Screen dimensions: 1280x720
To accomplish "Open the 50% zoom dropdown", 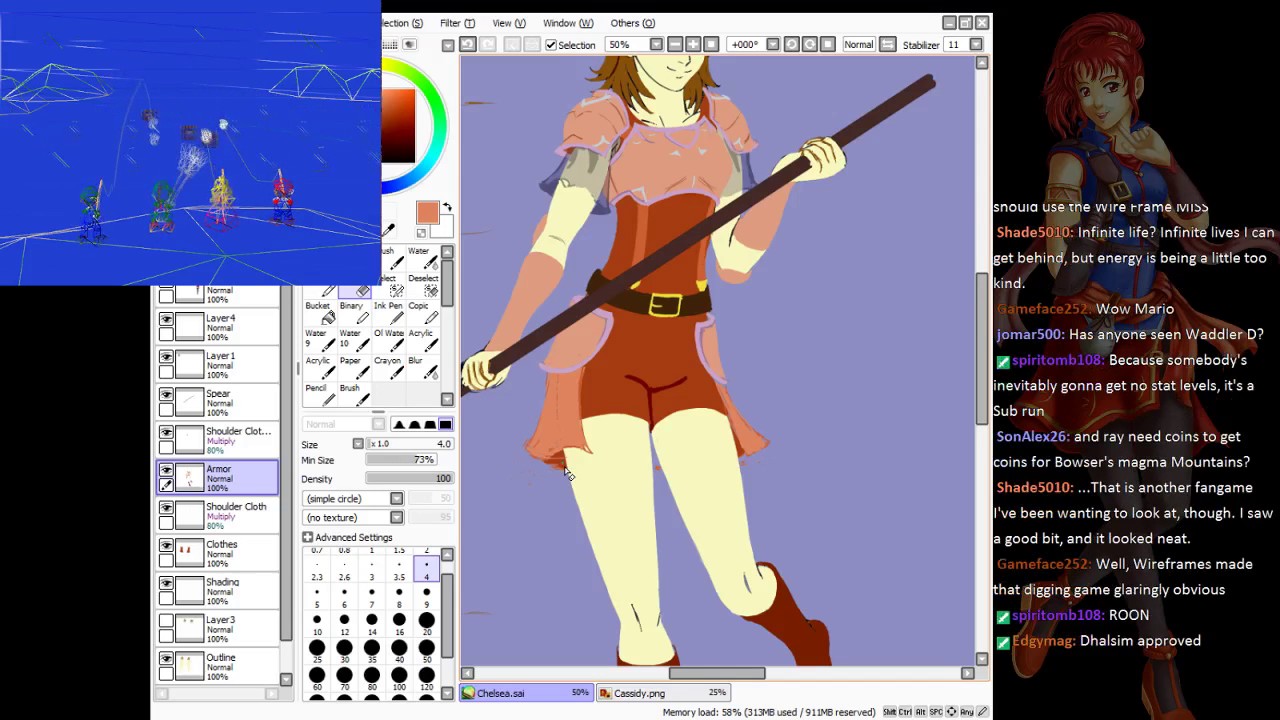I will tap(656, 45).
